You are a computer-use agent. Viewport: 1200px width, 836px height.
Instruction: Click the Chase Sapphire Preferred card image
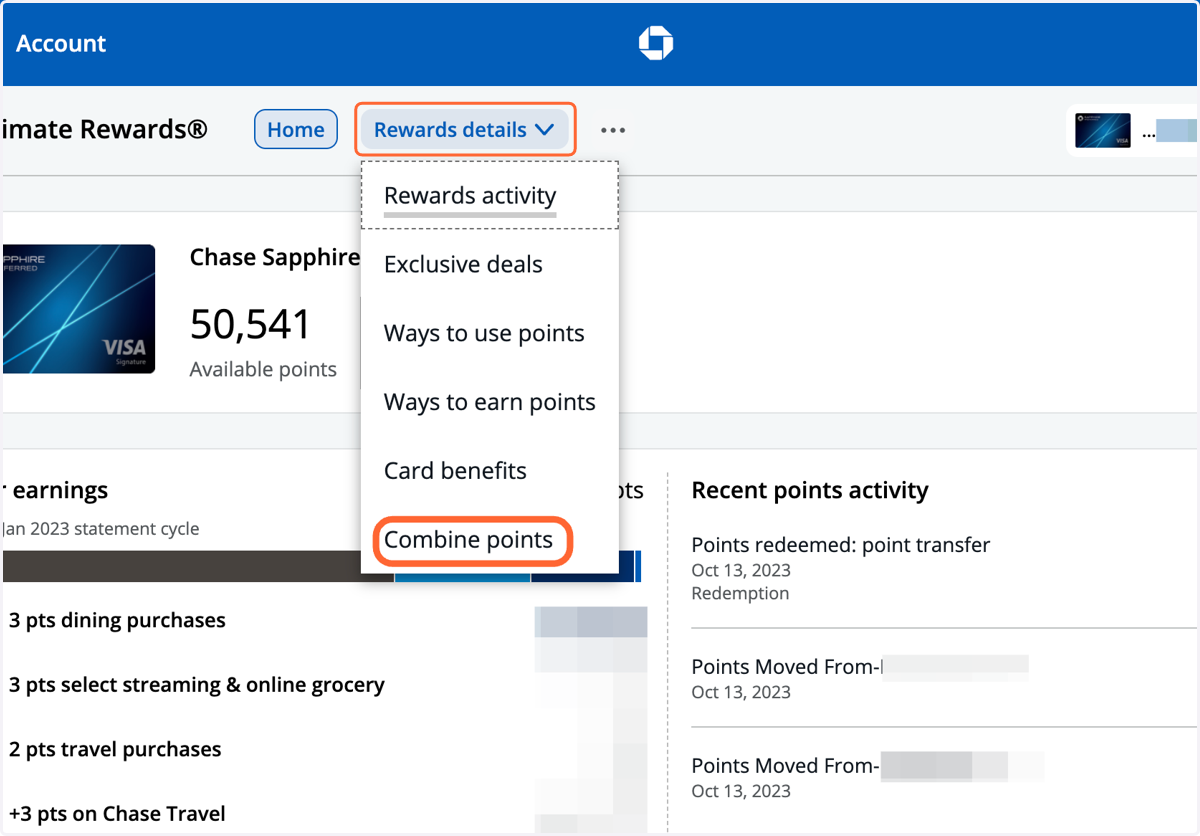pyautogui.click(x=79, y=309)
